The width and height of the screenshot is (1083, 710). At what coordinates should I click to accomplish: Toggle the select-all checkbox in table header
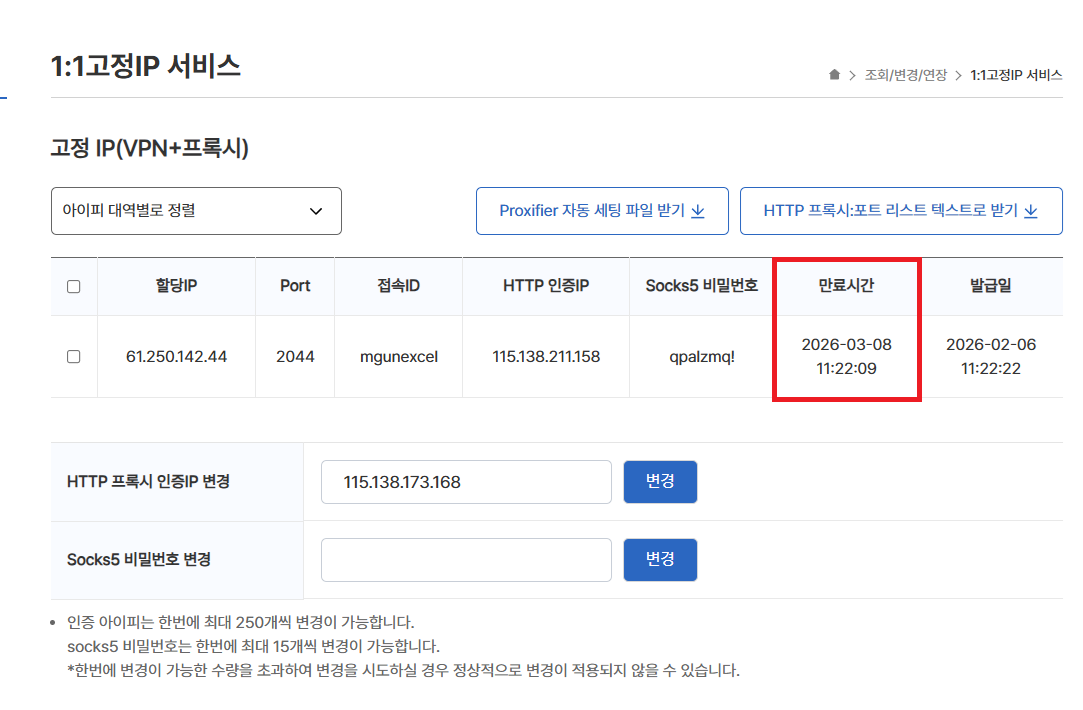pos(73,286)
